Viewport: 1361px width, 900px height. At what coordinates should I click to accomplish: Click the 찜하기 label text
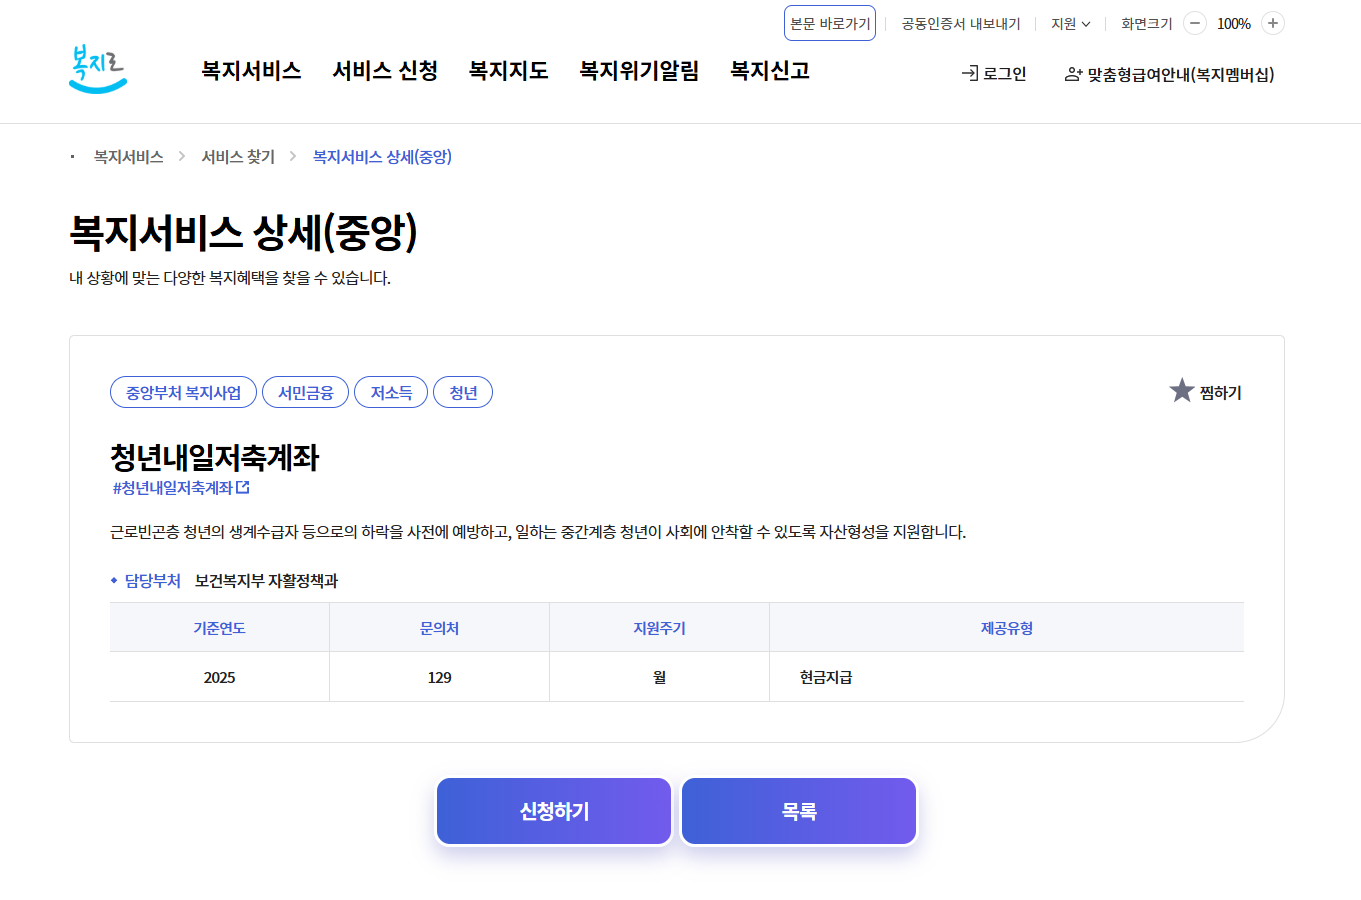pyautogui.click(x=1221, y=393)
